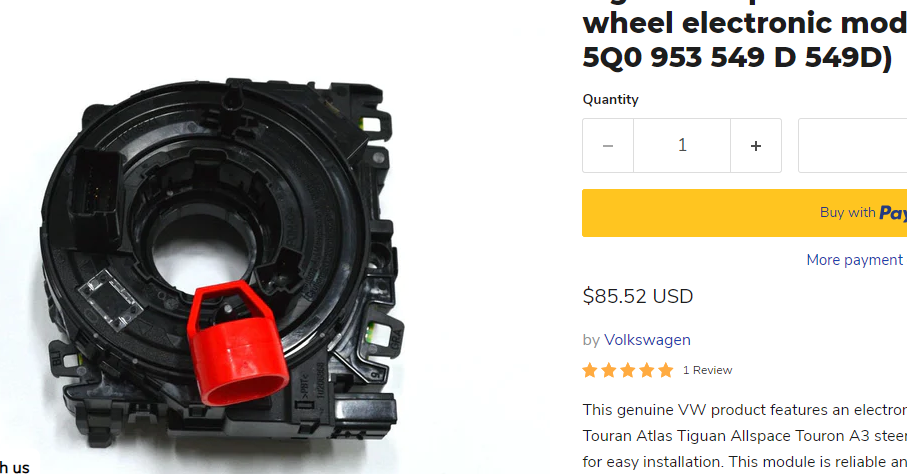
Task: Click the product title heading
Action: point(744,39)
